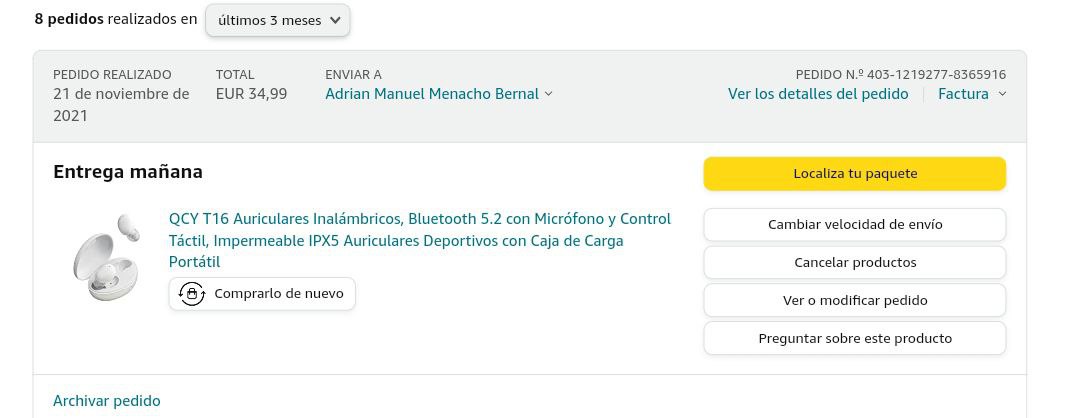Click the Factura link
The height and width of the screenshot is (418, 1078).
tap(963, 94)
